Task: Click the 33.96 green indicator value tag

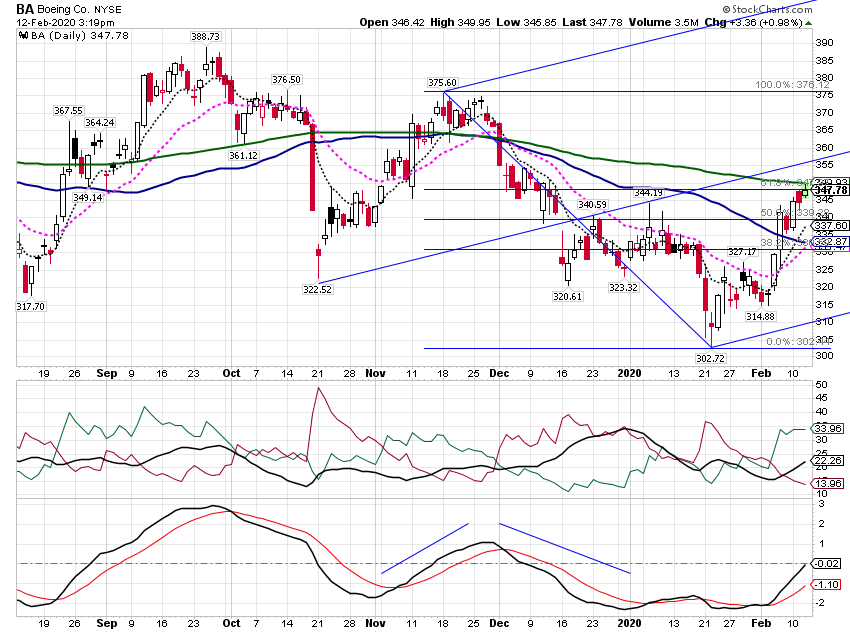Action: (828, 428)
